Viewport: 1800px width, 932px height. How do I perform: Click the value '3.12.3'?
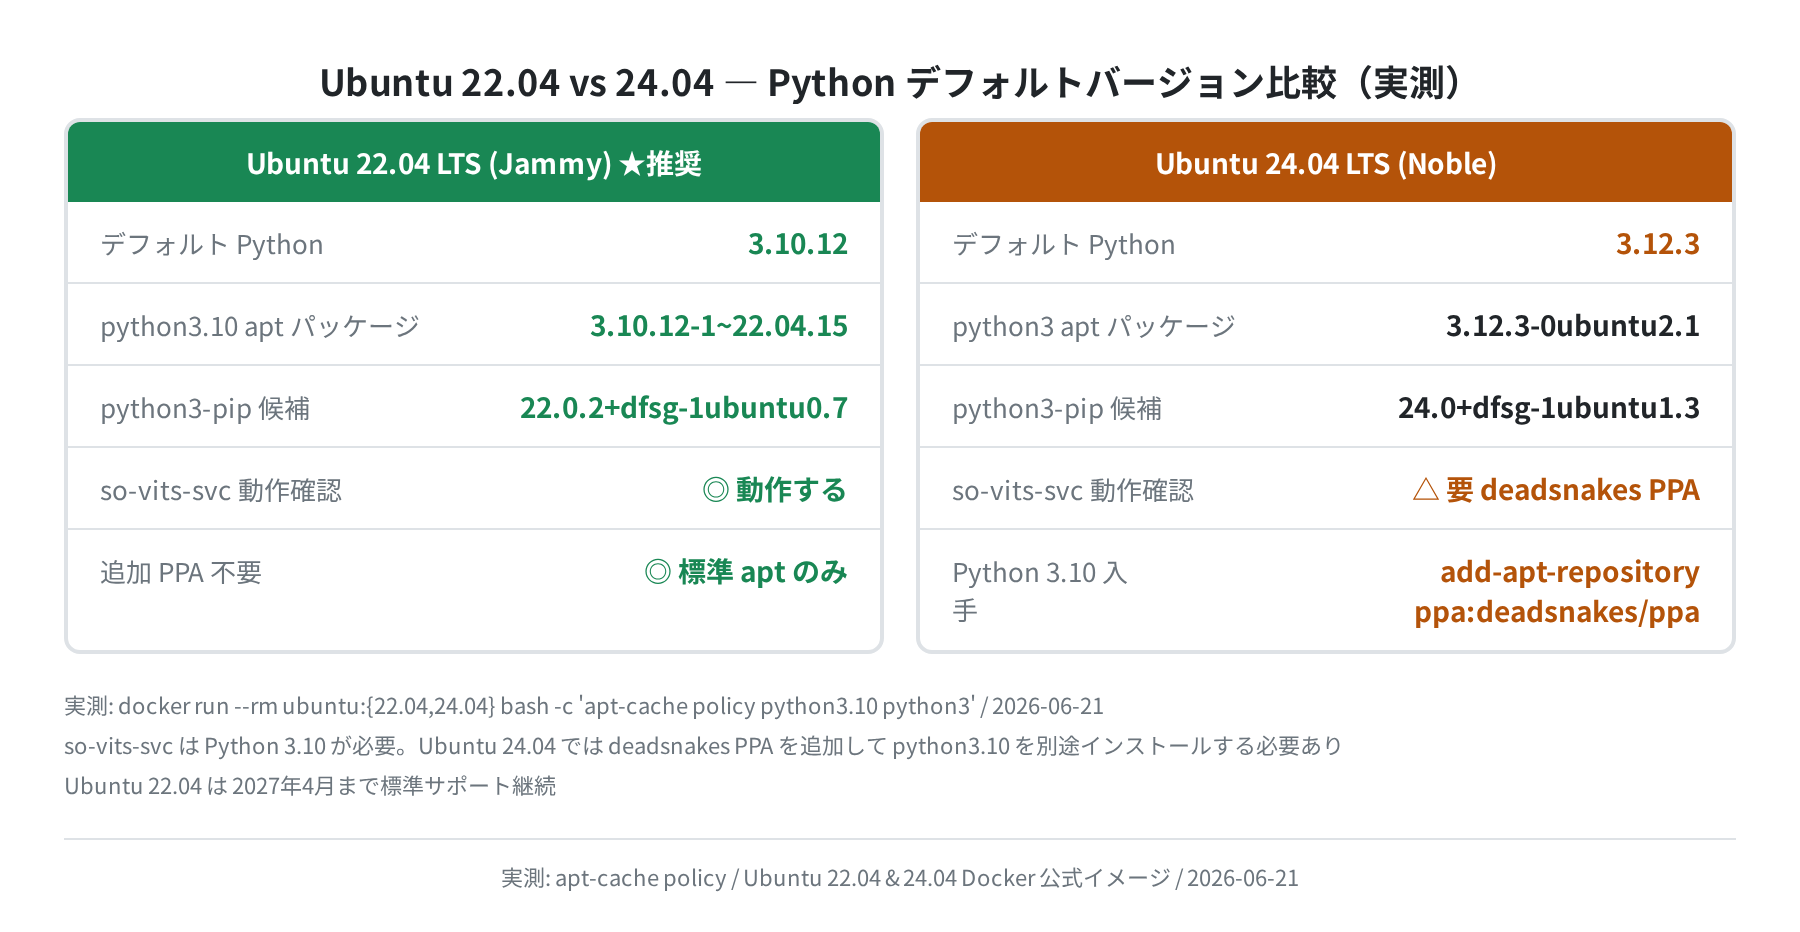click(1658, 244)
